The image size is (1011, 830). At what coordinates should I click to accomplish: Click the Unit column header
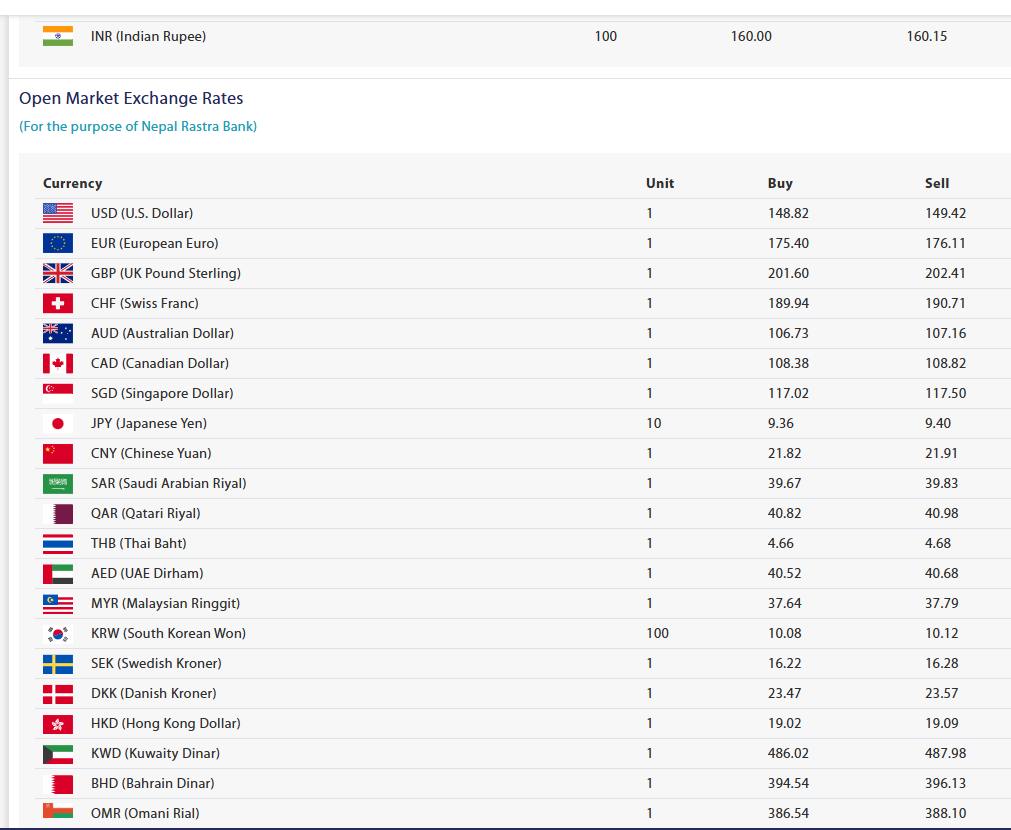(660, 183)
